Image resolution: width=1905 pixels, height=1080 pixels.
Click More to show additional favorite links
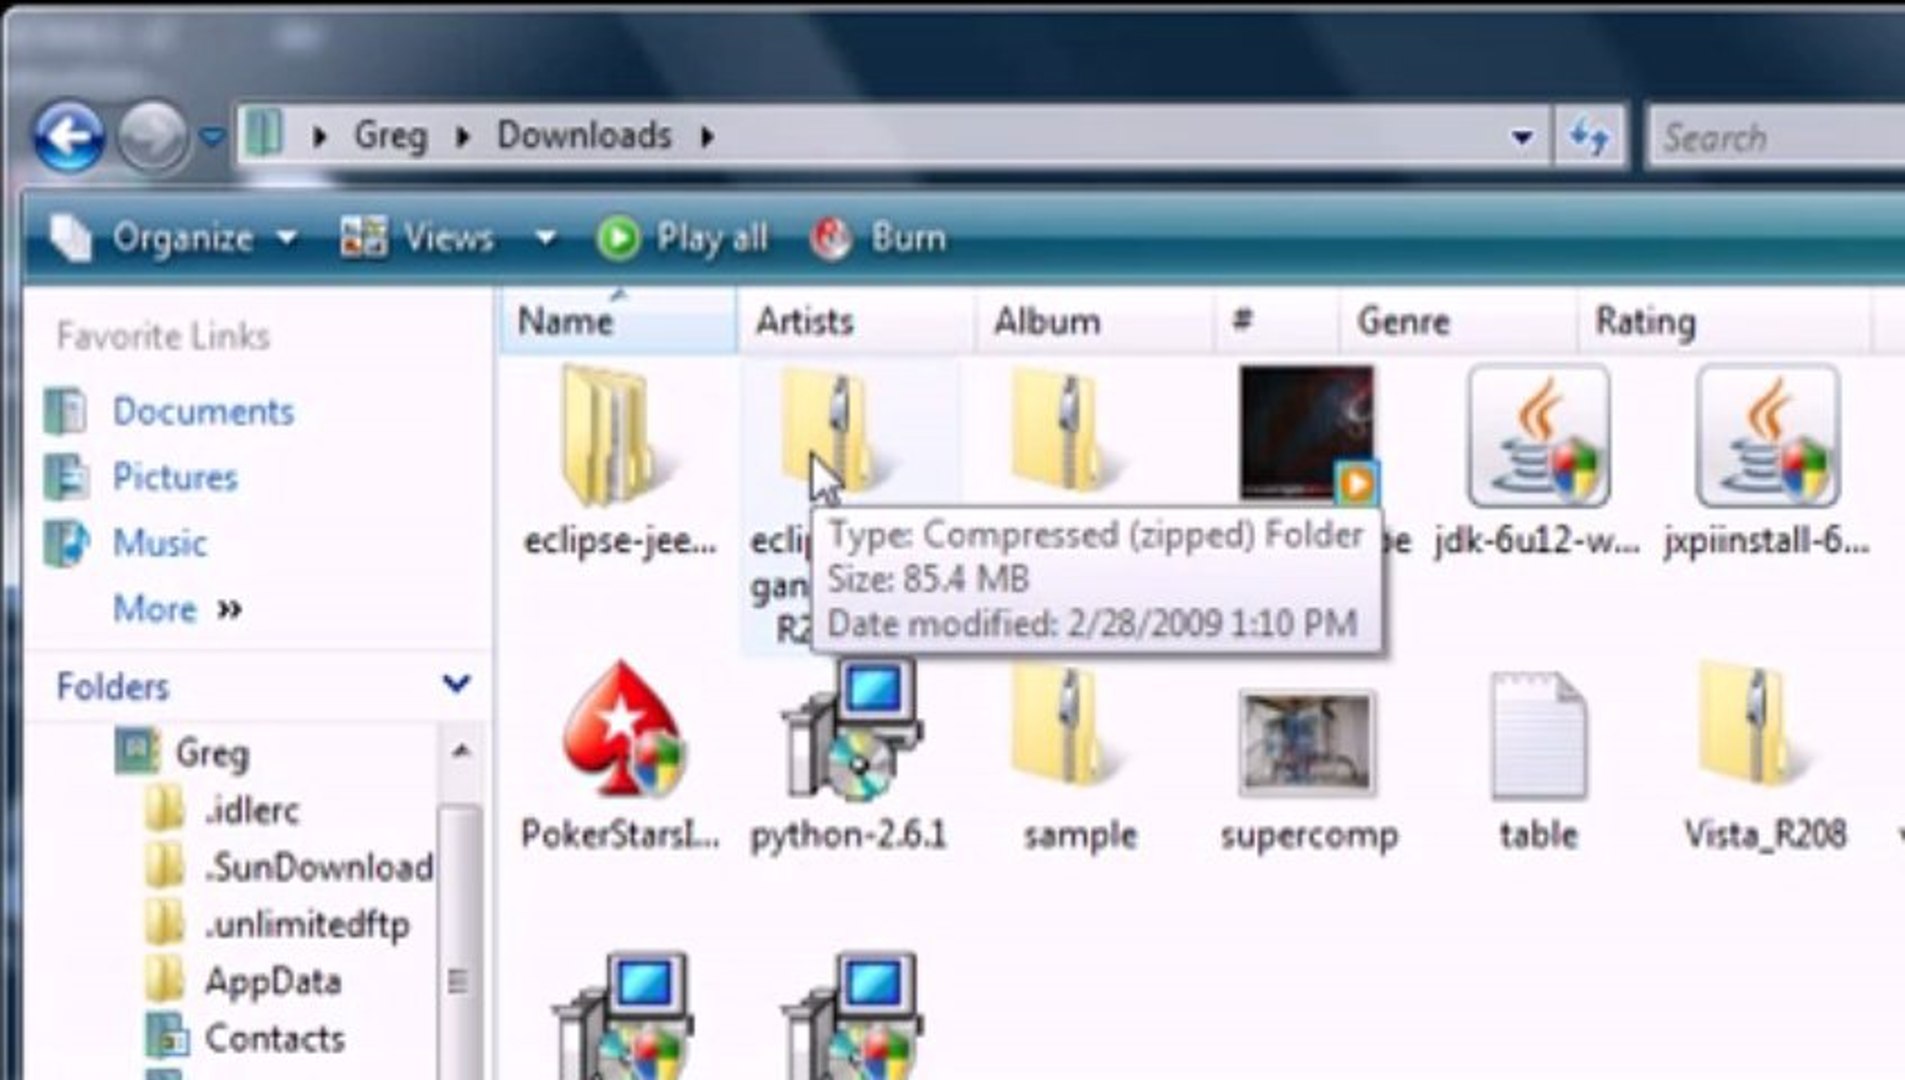click(156, 610)
